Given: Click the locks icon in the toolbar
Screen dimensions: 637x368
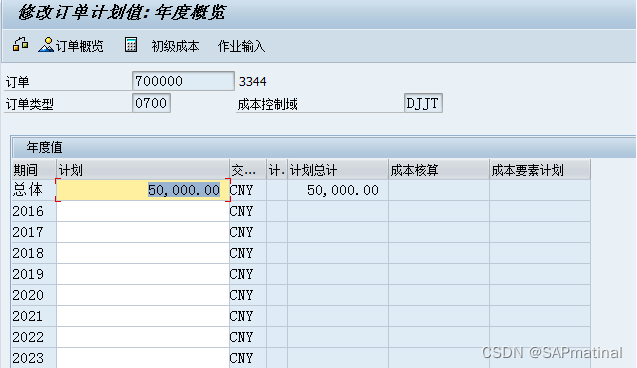Looking at the screenshot, I should (20, 45).
